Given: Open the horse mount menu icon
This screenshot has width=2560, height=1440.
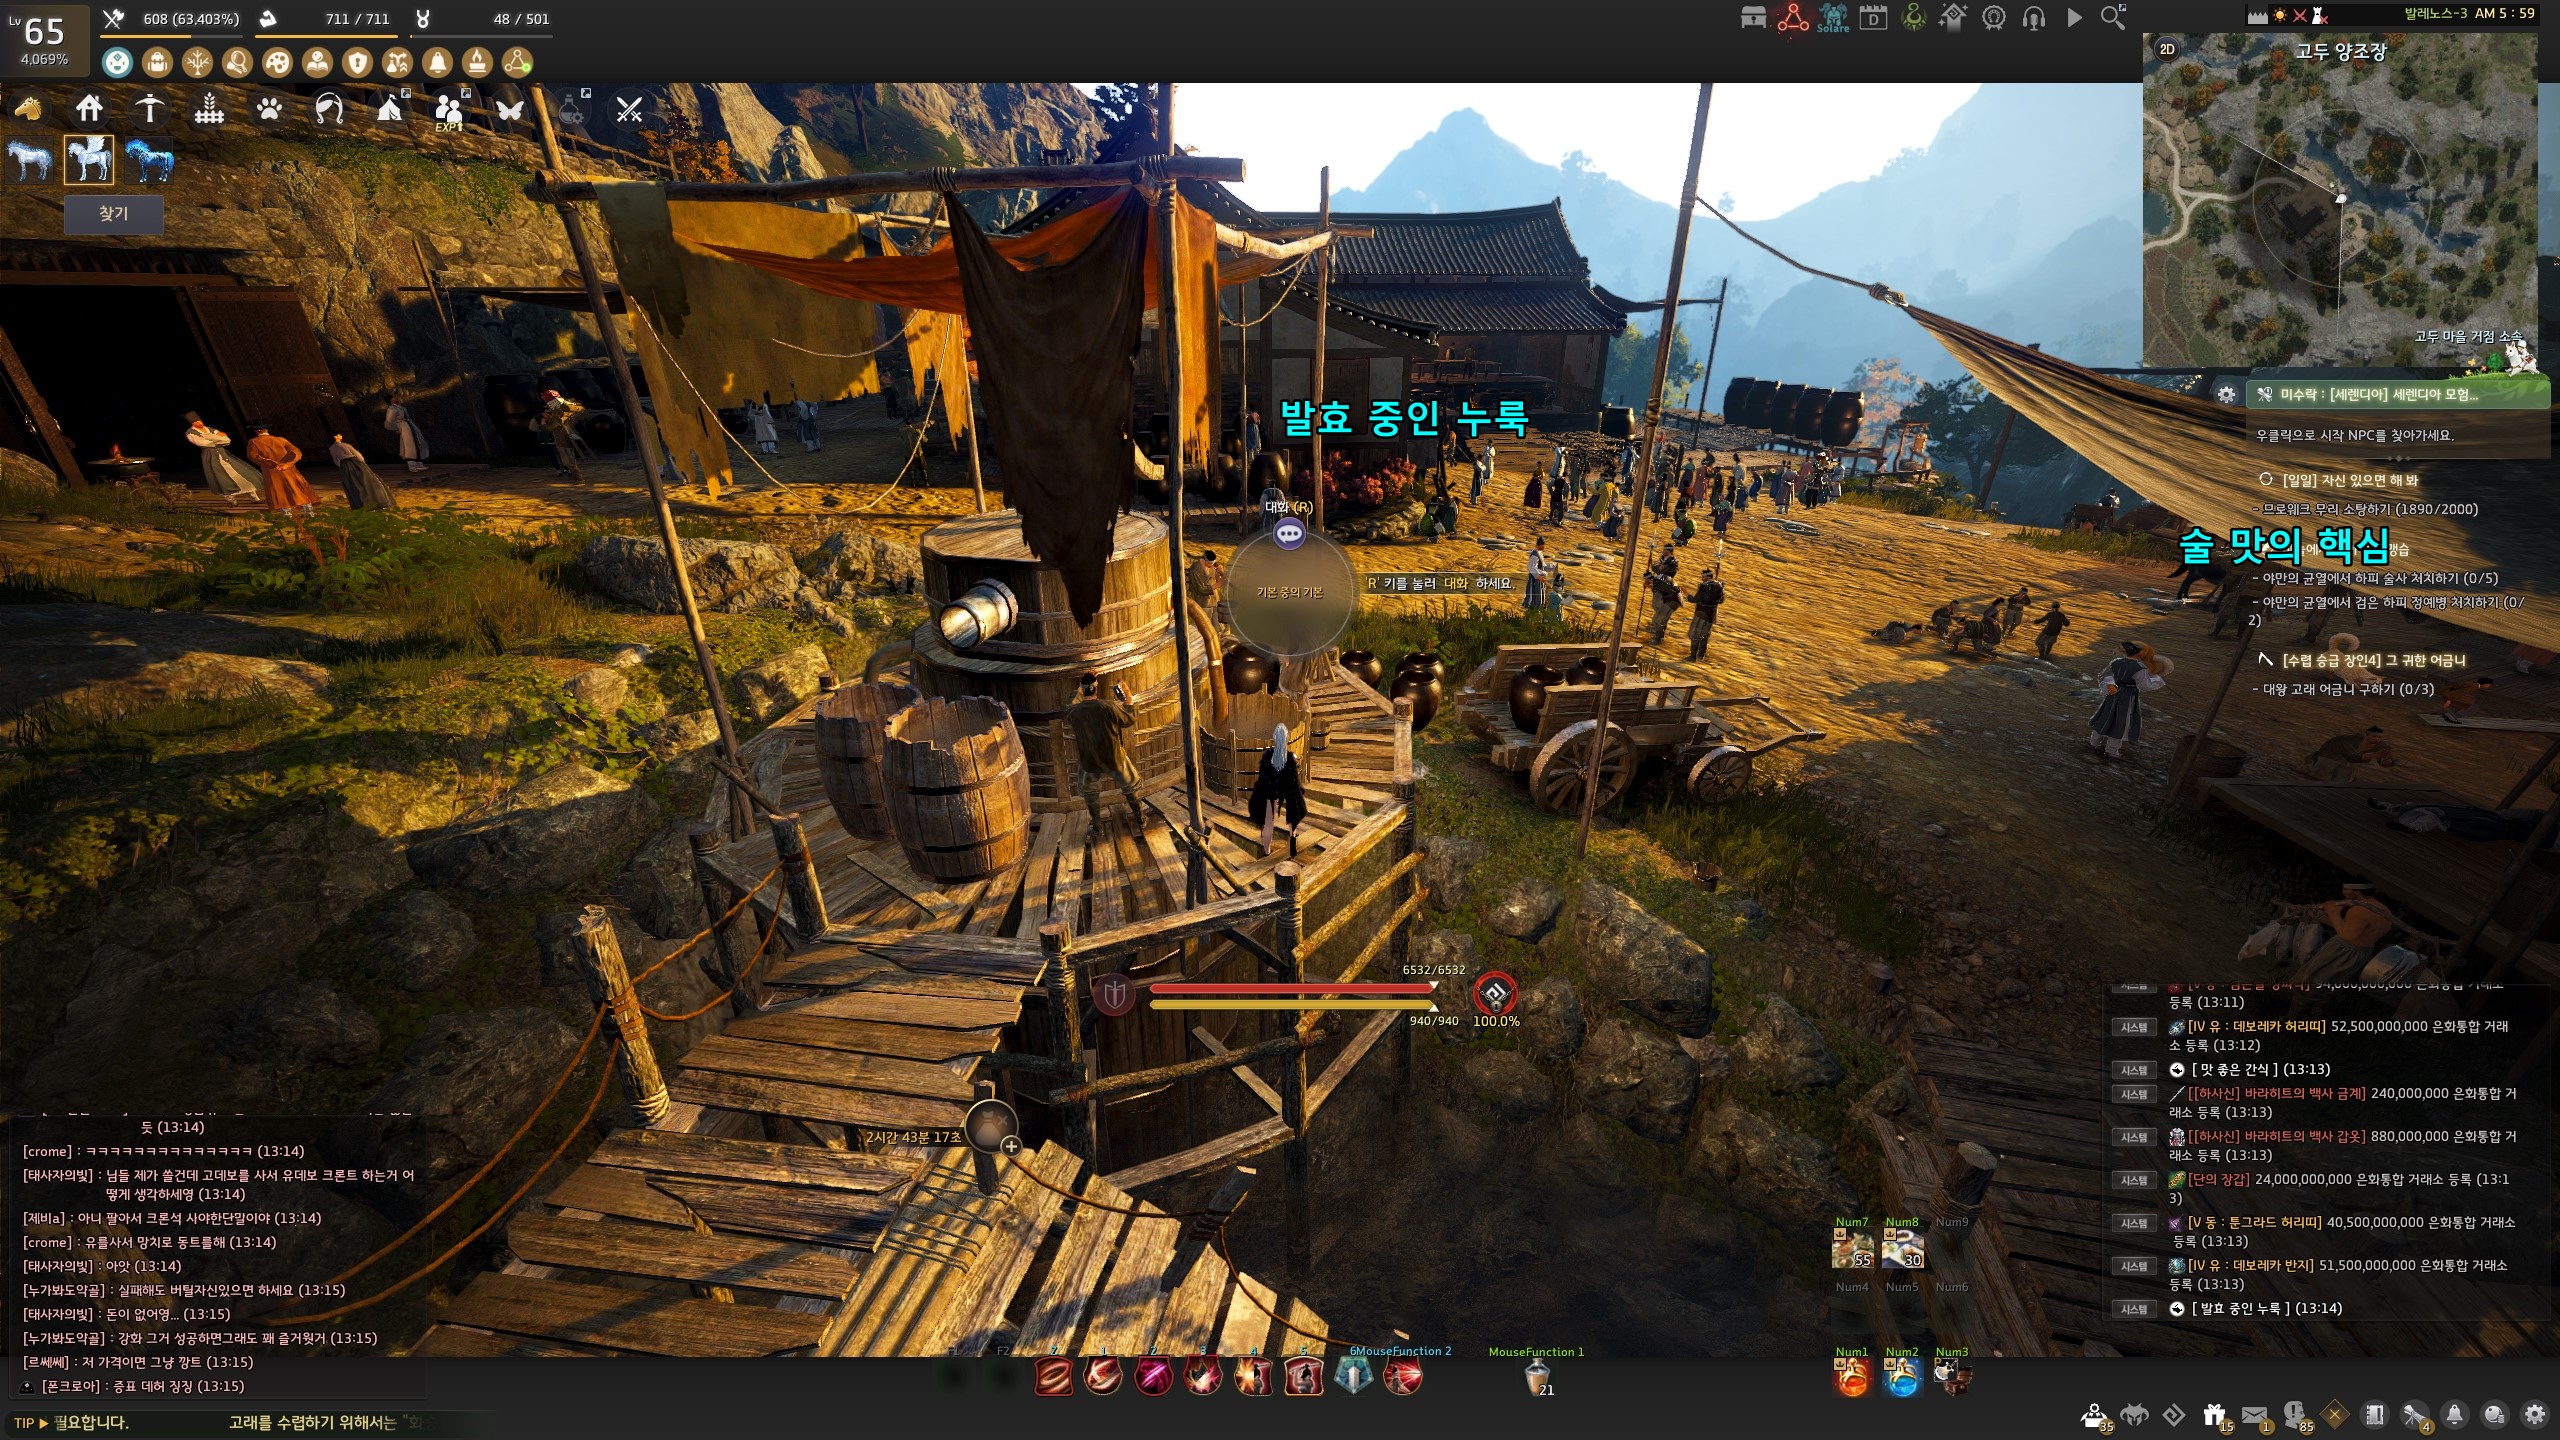Looking at the screenshot, I should click(29, 108).
